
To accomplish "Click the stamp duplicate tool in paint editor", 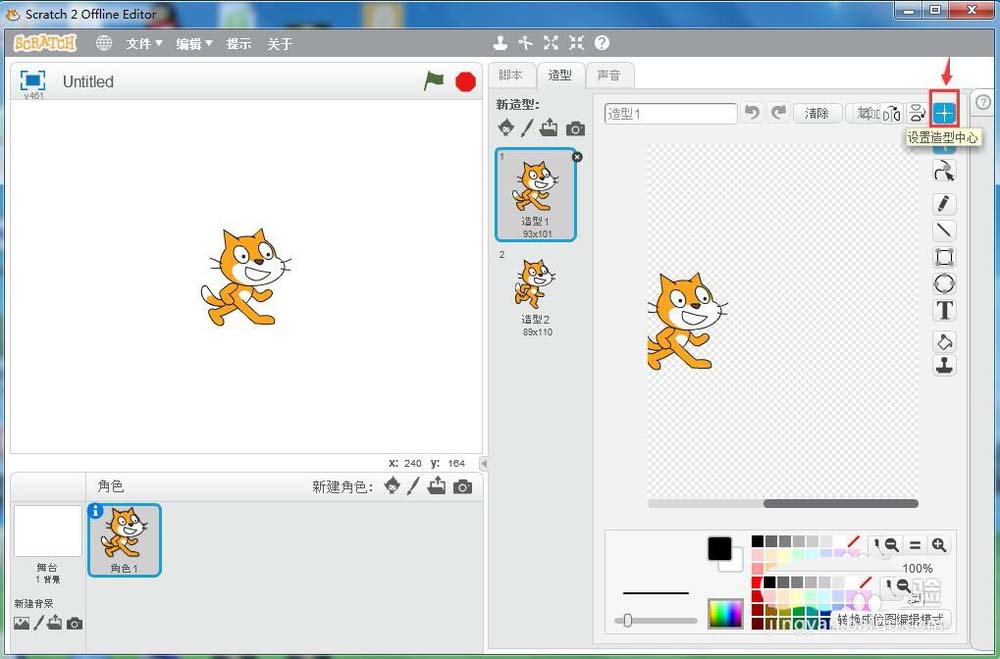I will [x=944, y=365].
